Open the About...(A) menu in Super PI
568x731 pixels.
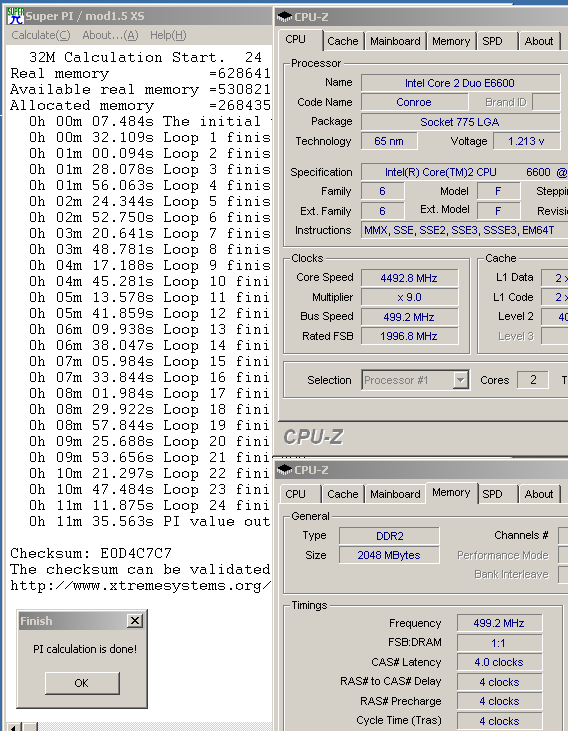(111, 35)
